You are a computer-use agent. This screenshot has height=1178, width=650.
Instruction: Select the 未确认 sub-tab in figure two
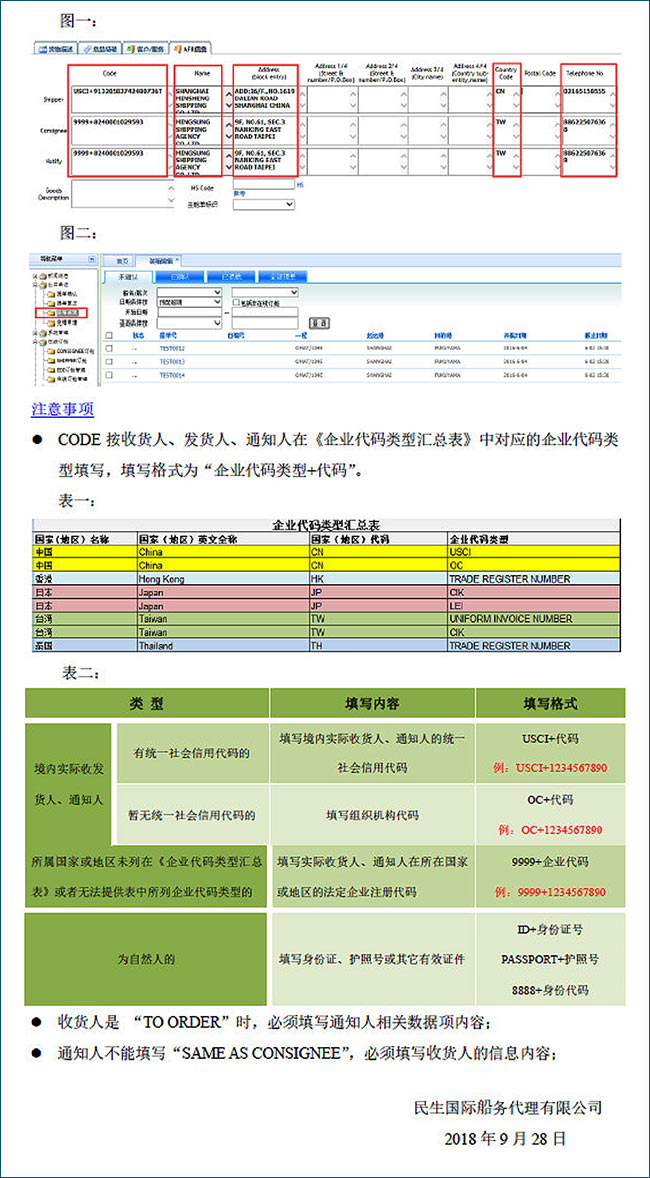[127, 276]
